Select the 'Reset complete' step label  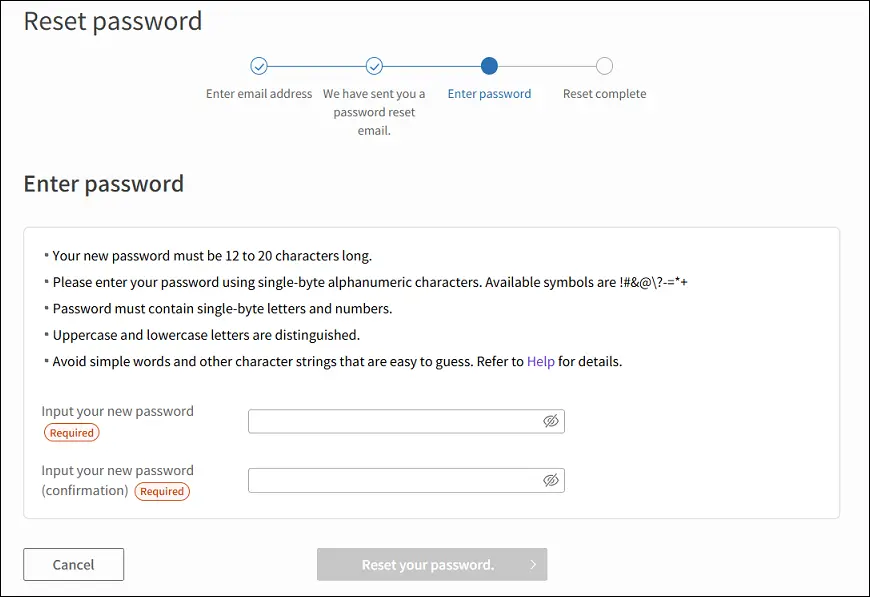pos(604,94)
